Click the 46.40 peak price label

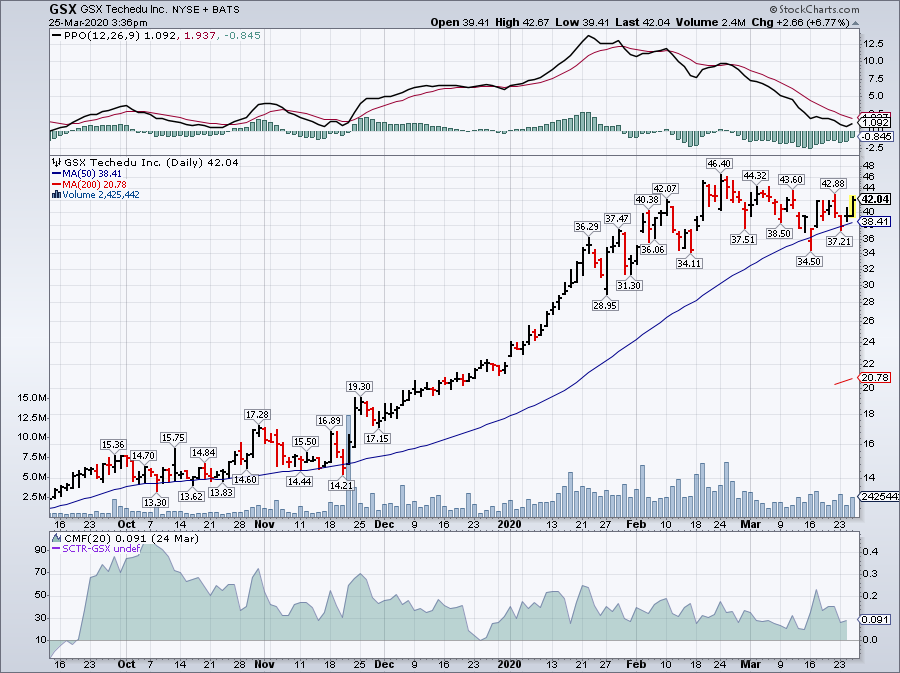[x=718, y=162]
